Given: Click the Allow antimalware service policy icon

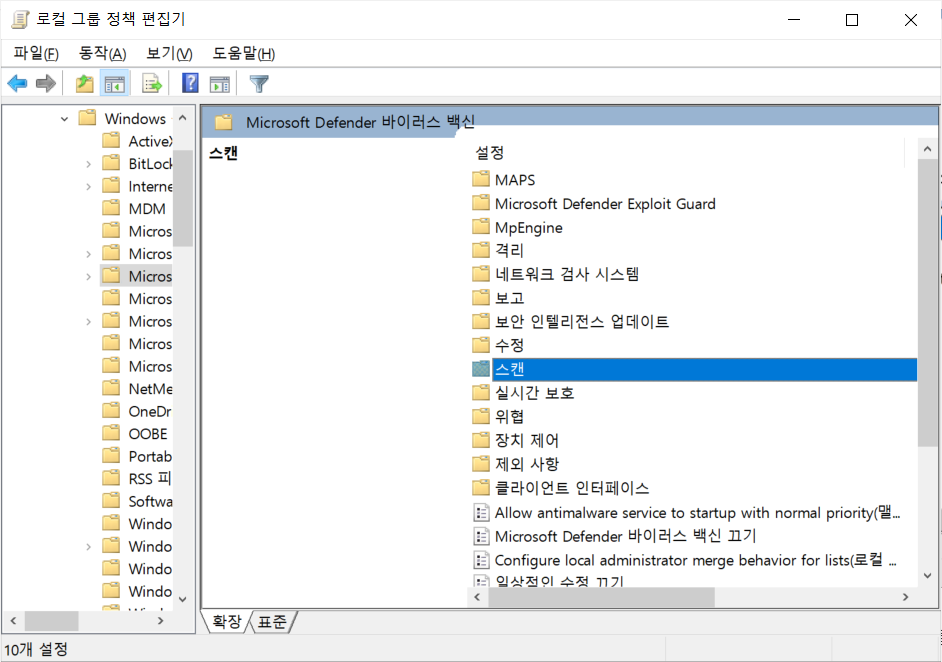Looking at the screenshot, I should click(x=481, y=512).
